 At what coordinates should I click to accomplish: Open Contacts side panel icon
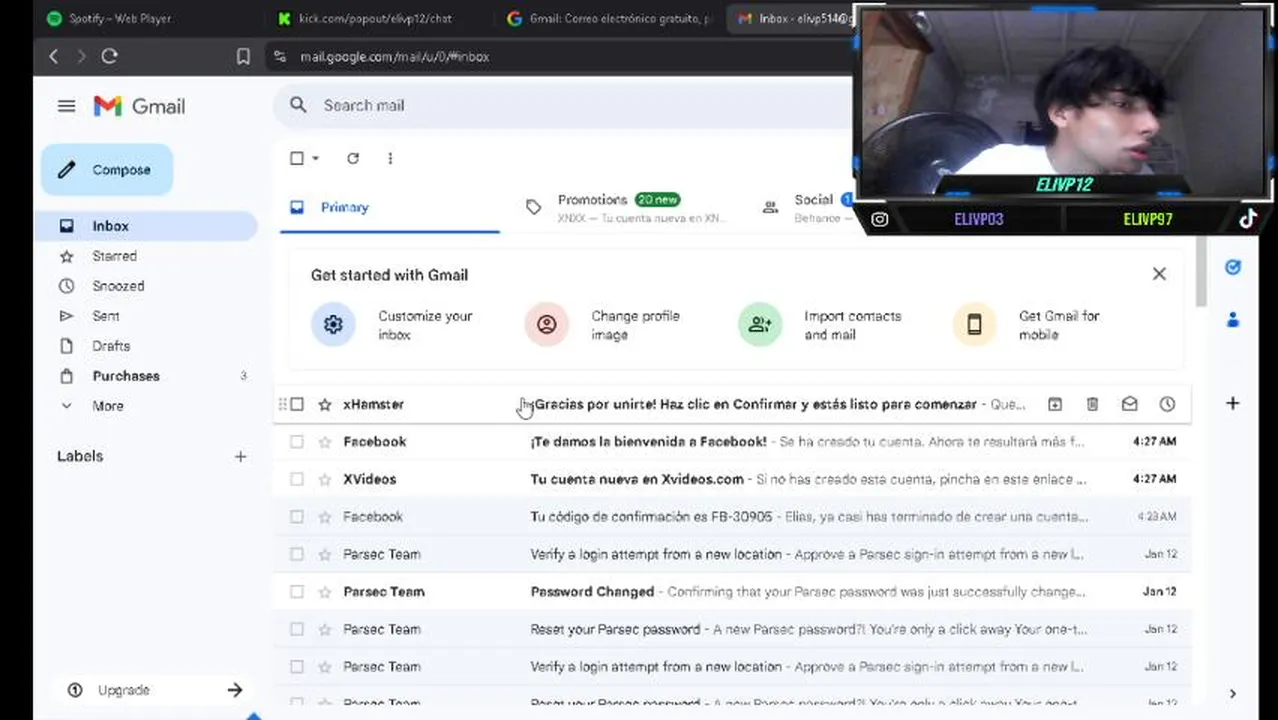click(1232, 320)
